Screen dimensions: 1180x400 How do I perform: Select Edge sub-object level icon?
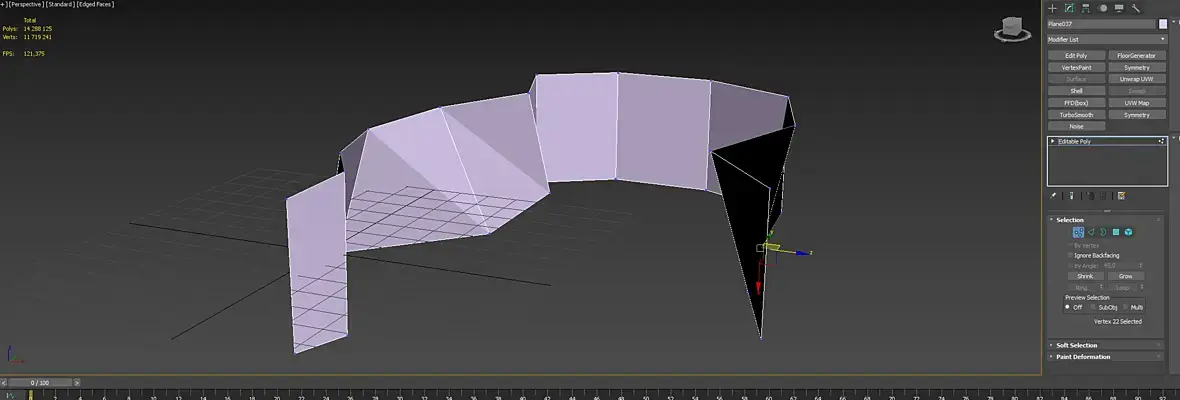(1090, 232)
